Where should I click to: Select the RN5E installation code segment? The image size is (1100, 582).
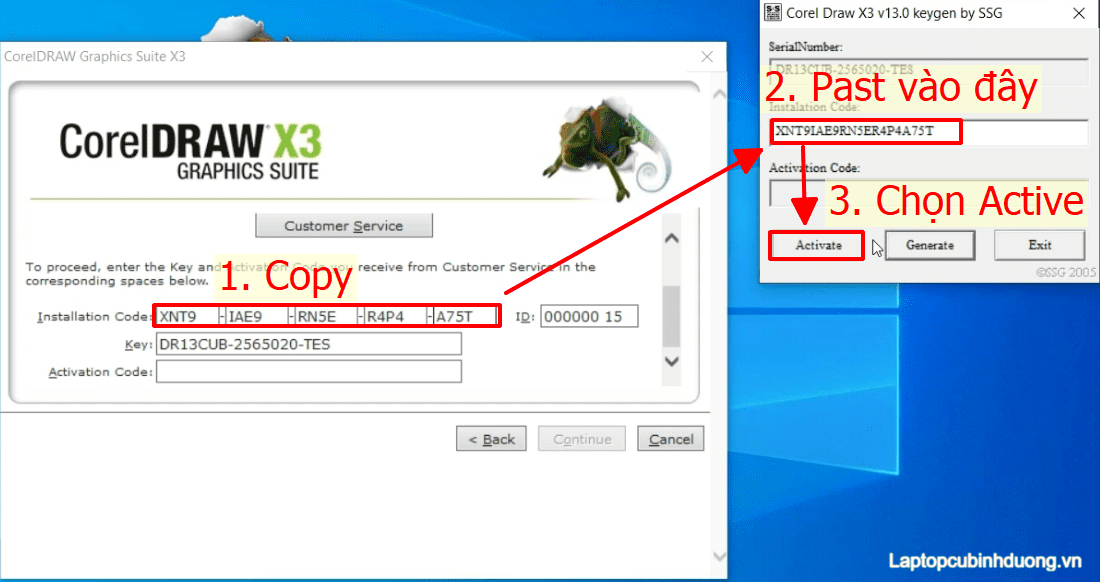pyautogui.click(x=326, y=316)
